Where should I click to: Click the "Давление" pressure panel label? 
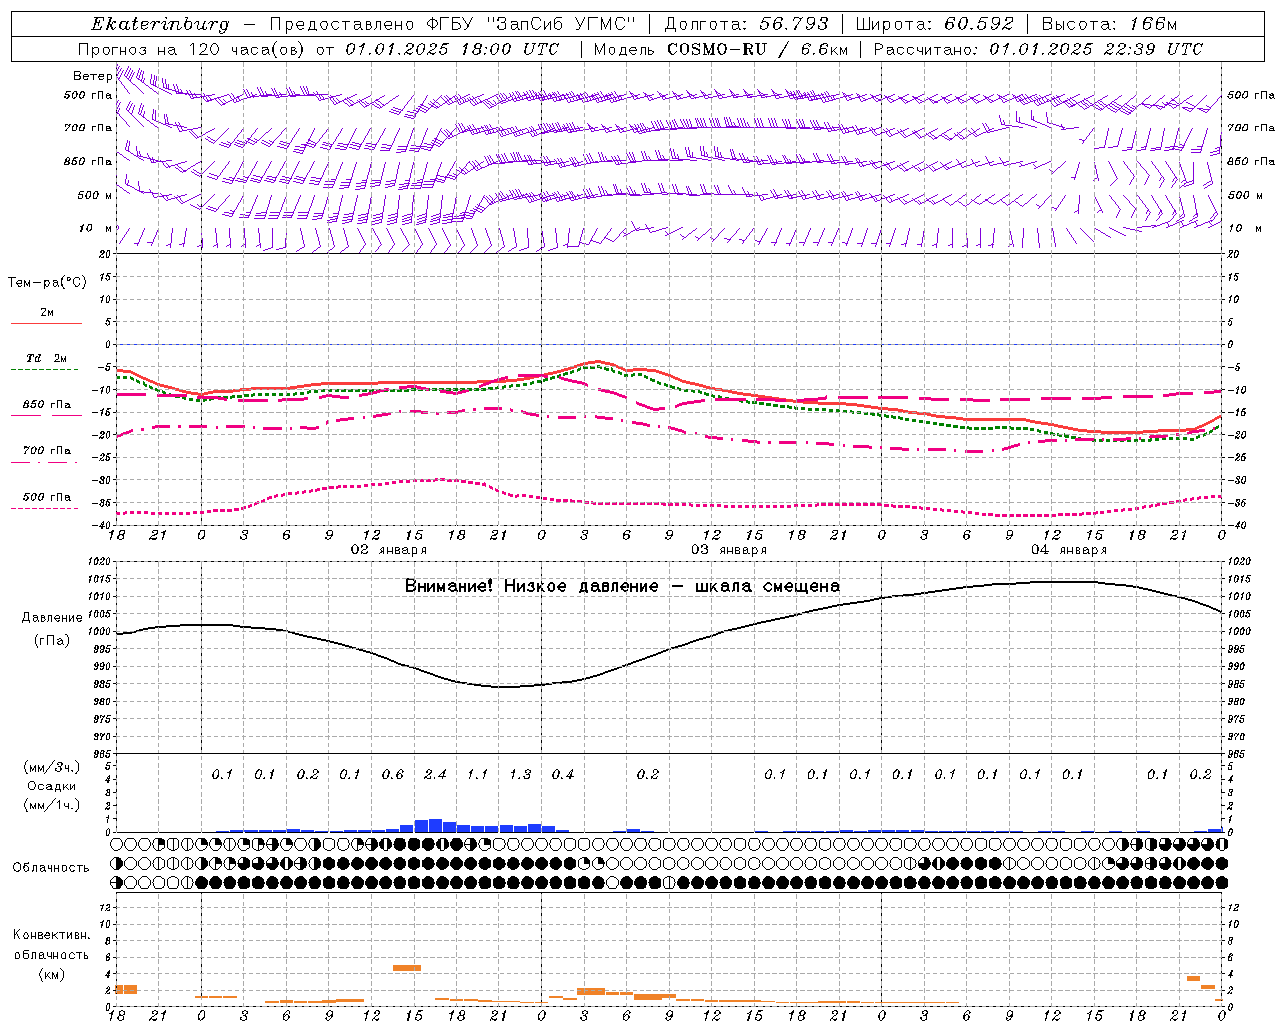[x=52, y=618]
